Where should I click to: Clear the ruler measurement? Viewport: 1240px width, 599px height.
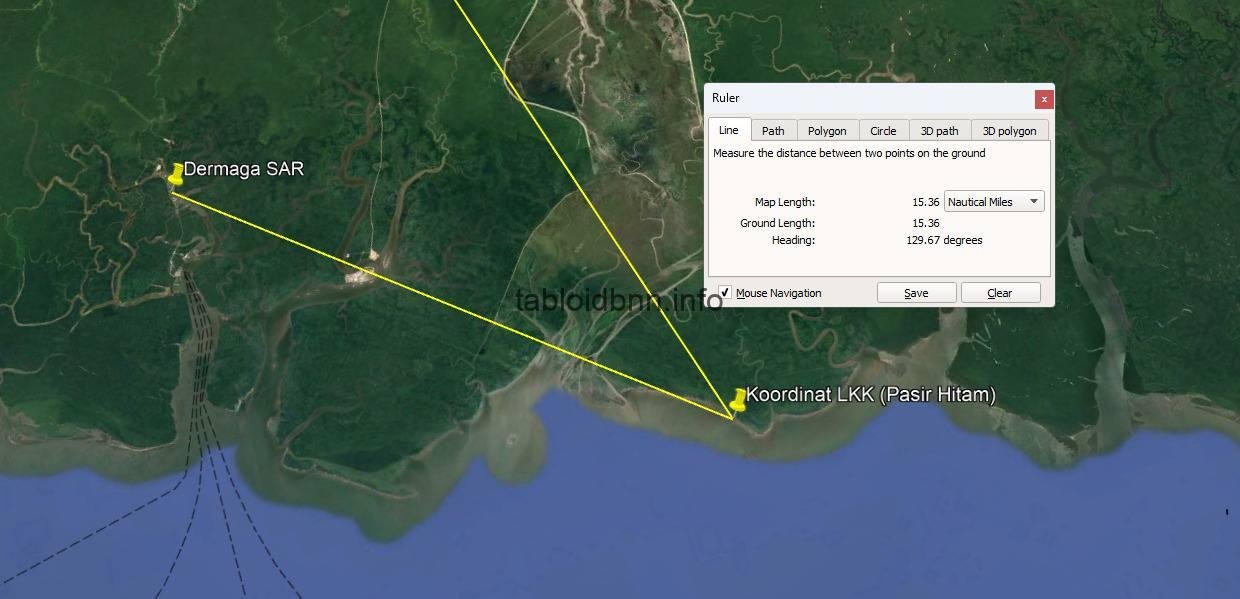[1000, 293]
